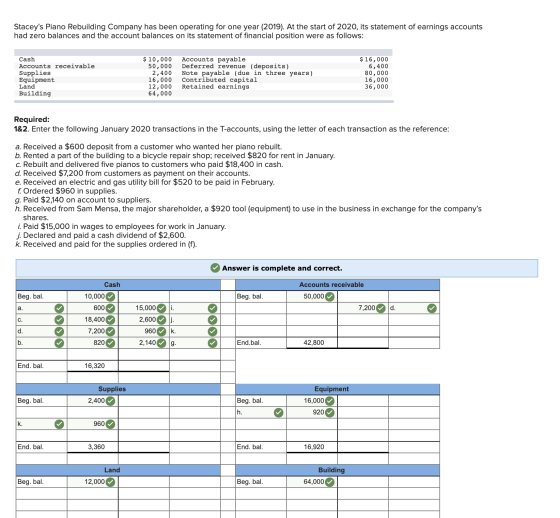This screenshot has height=518, width=560.
Task: Click the checkmark next to Supplies 2,400 beginning balance
Action: 111,401
